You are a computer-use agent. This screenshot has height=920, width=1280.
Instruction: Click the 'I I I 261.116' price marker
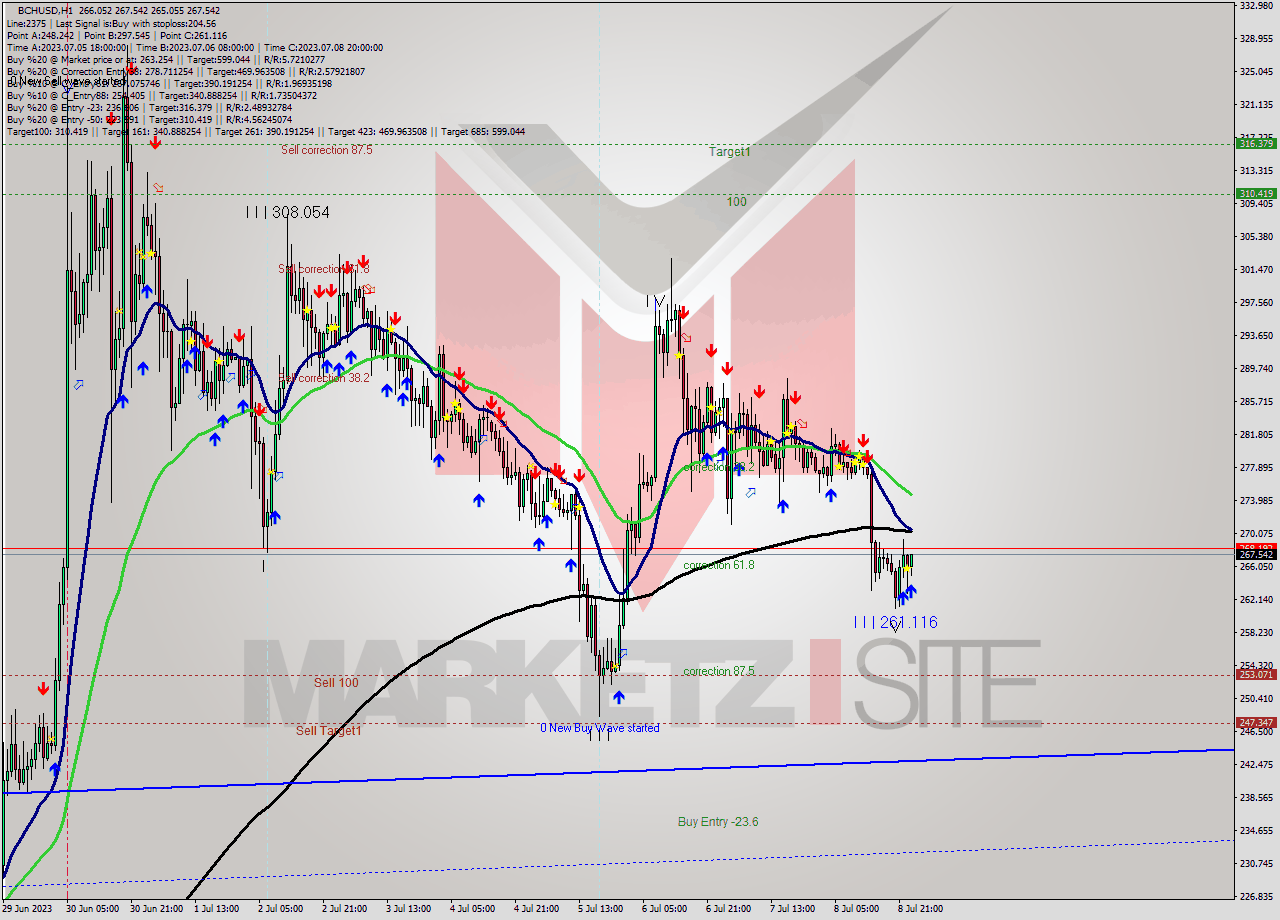[x=895, y=622]
